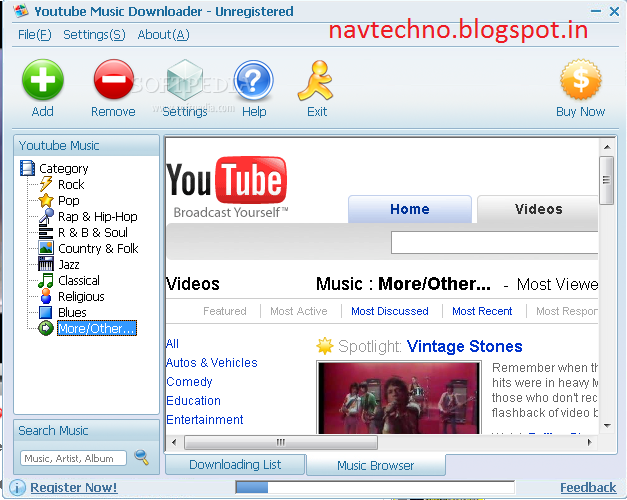Select the Country & Folk category
This screenshot has height=500, width=627.
pos(98,248)
